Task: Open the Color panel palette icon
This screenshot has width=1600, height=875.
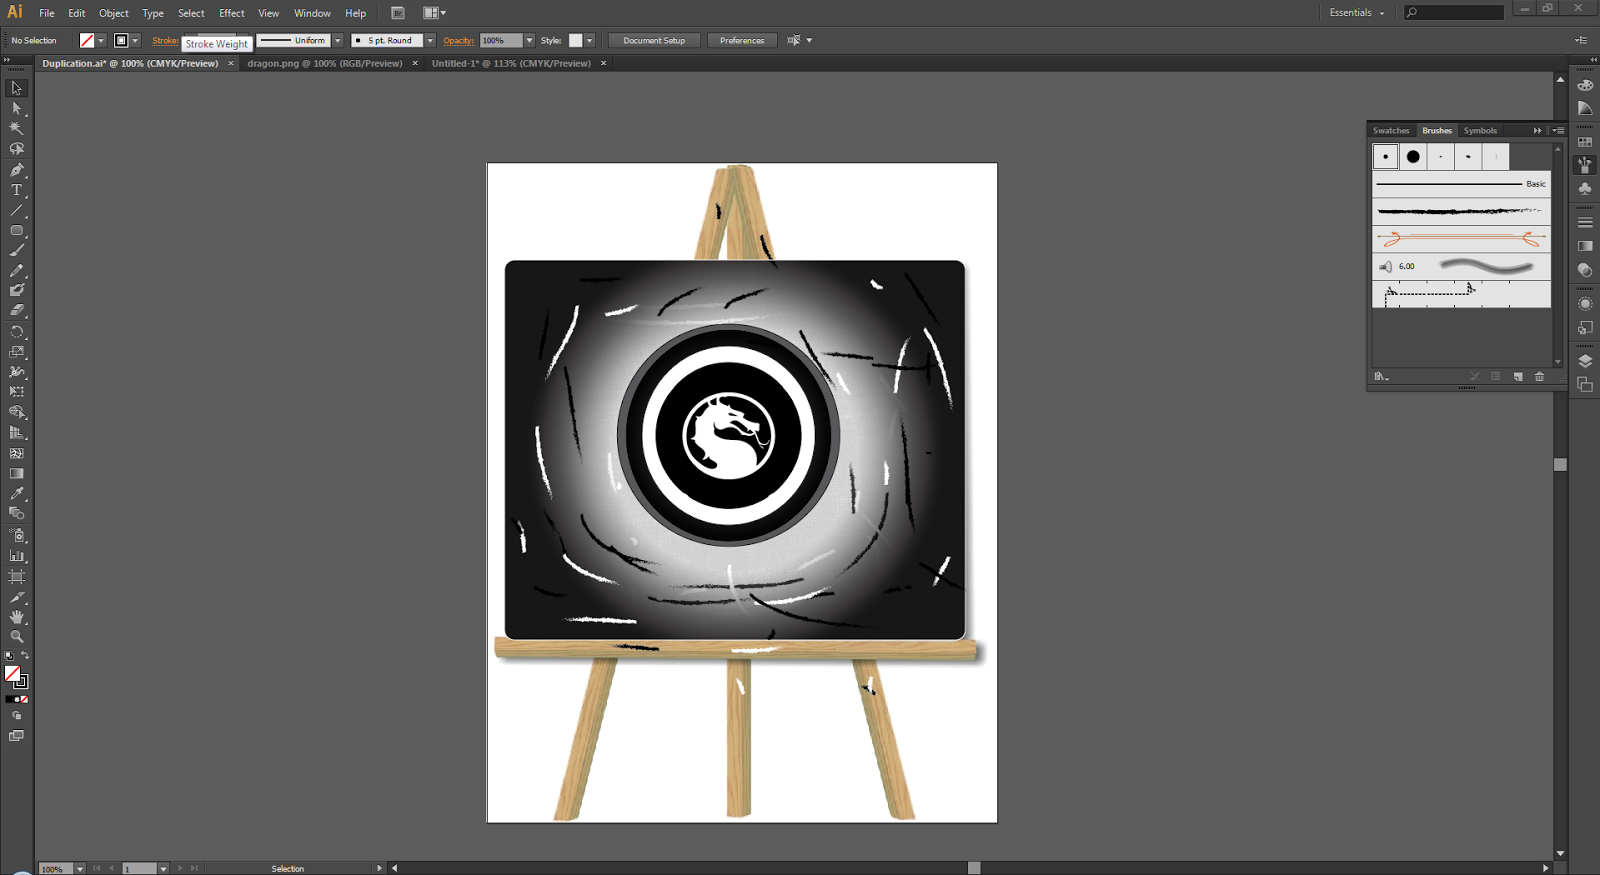Action: pyautogui.click(x=1585, y=85)
